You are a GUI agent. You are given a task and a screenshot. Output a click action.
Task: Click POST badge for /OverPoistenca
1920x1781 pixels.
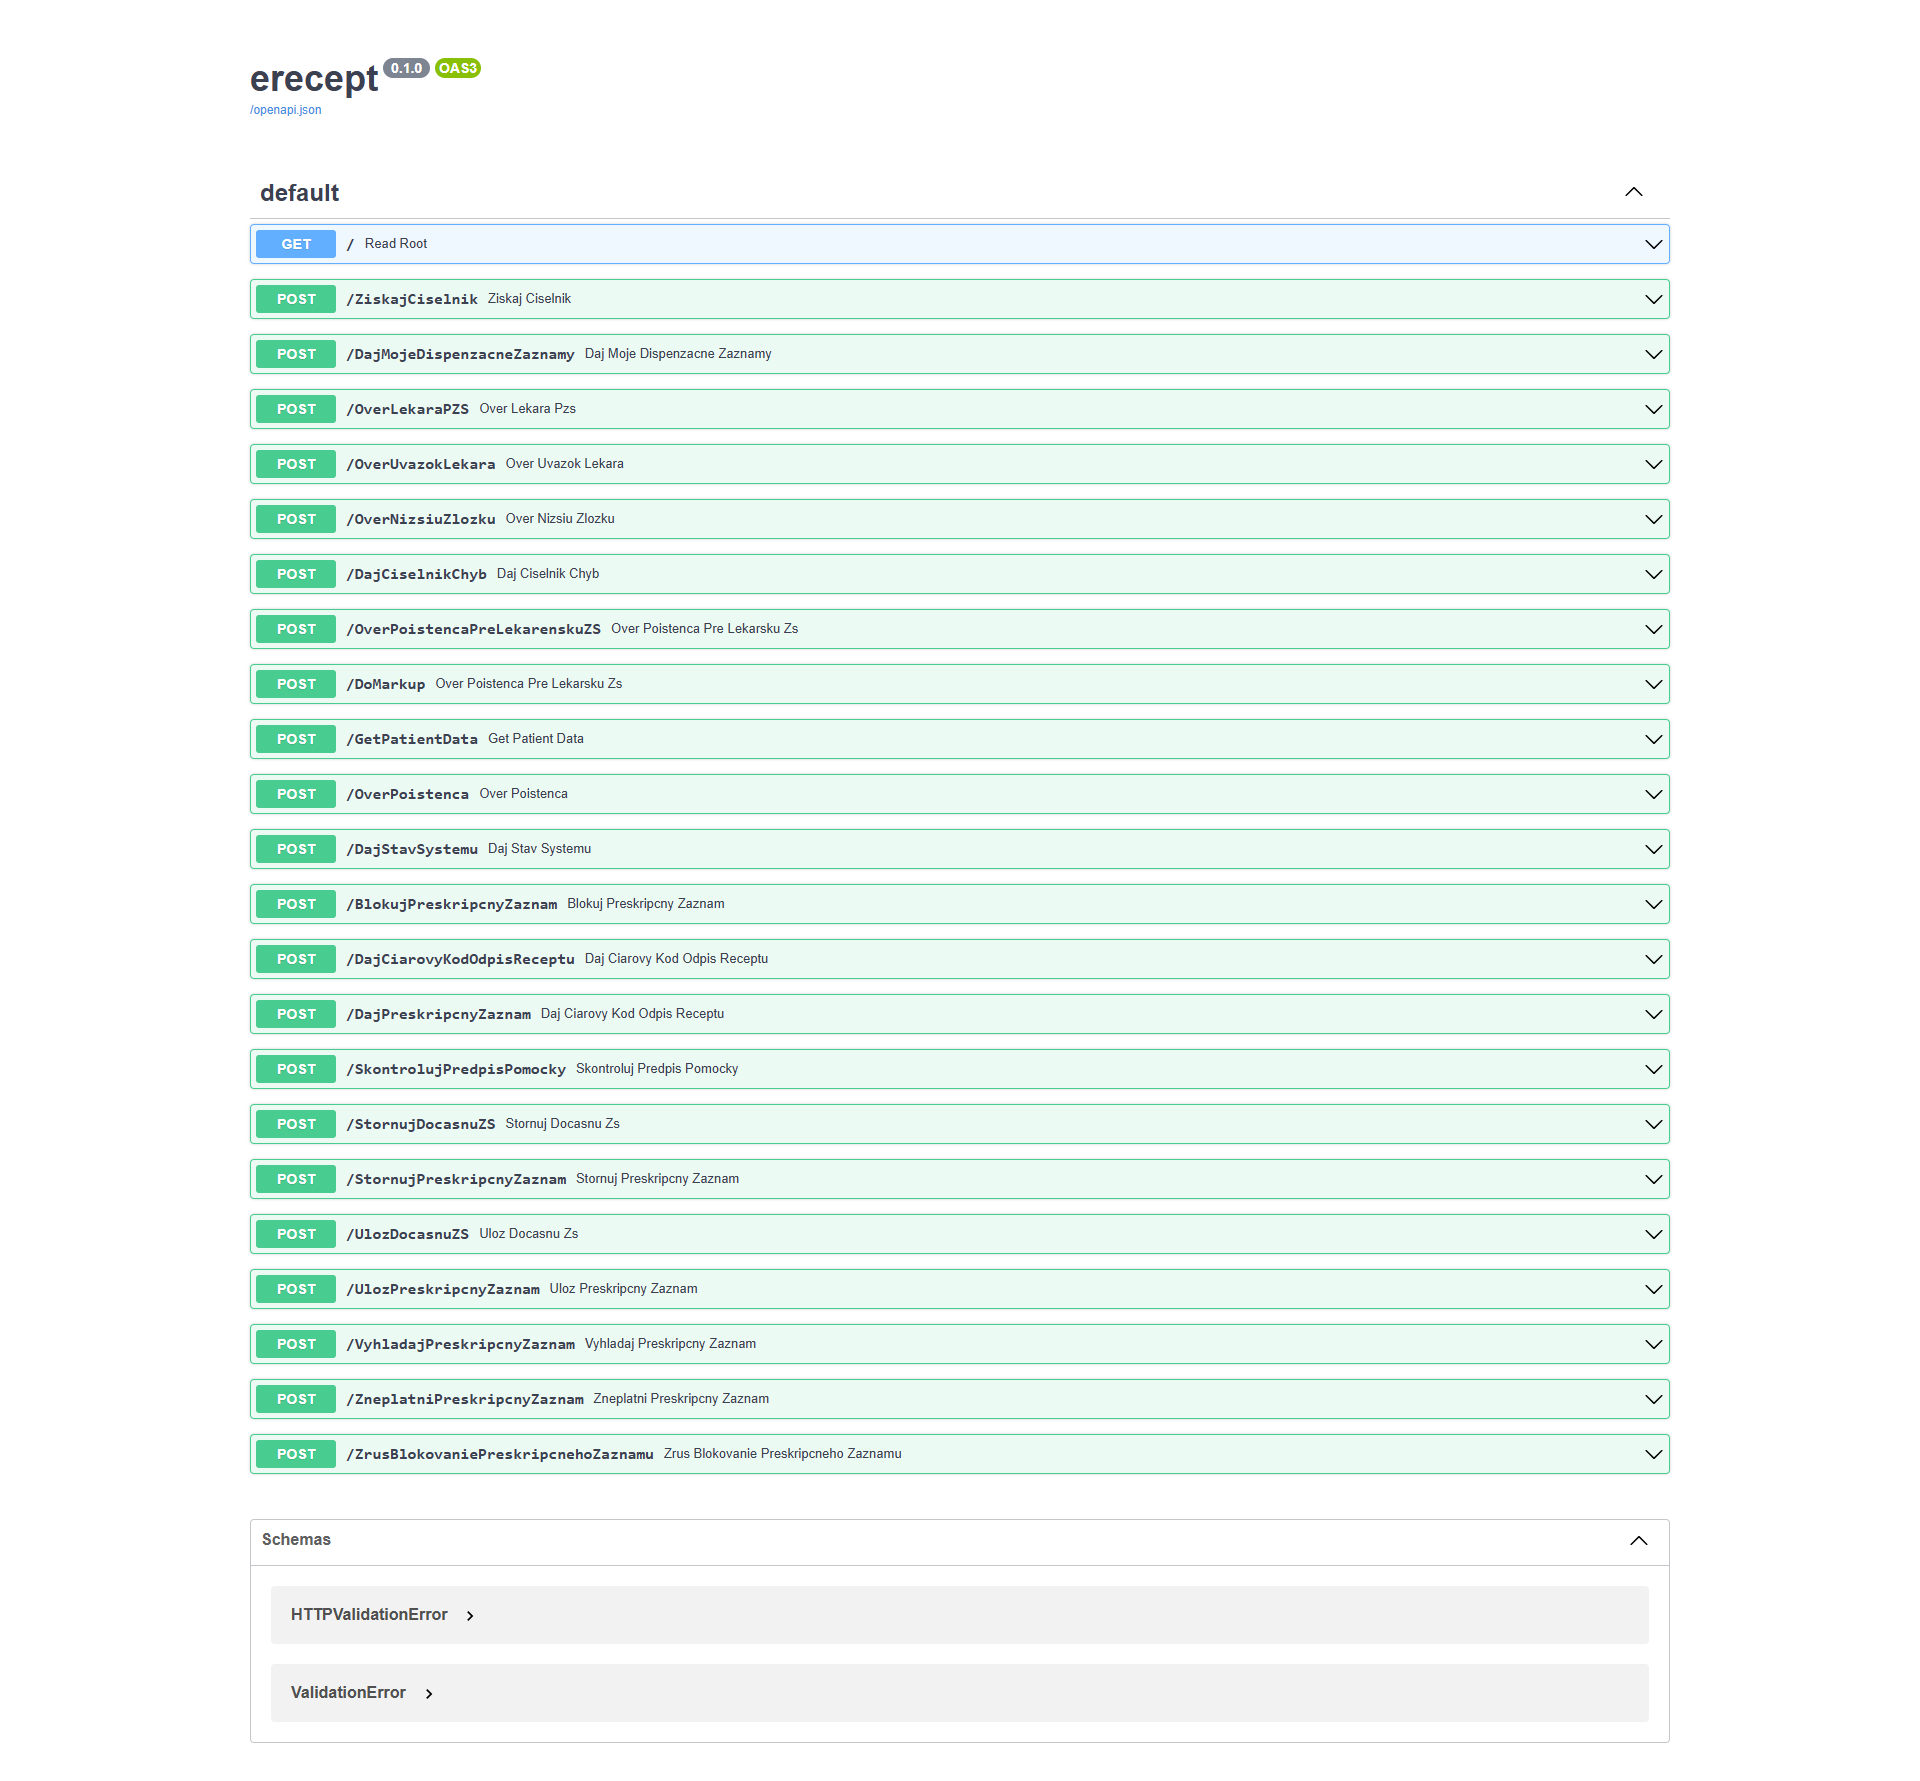[296, 794]
